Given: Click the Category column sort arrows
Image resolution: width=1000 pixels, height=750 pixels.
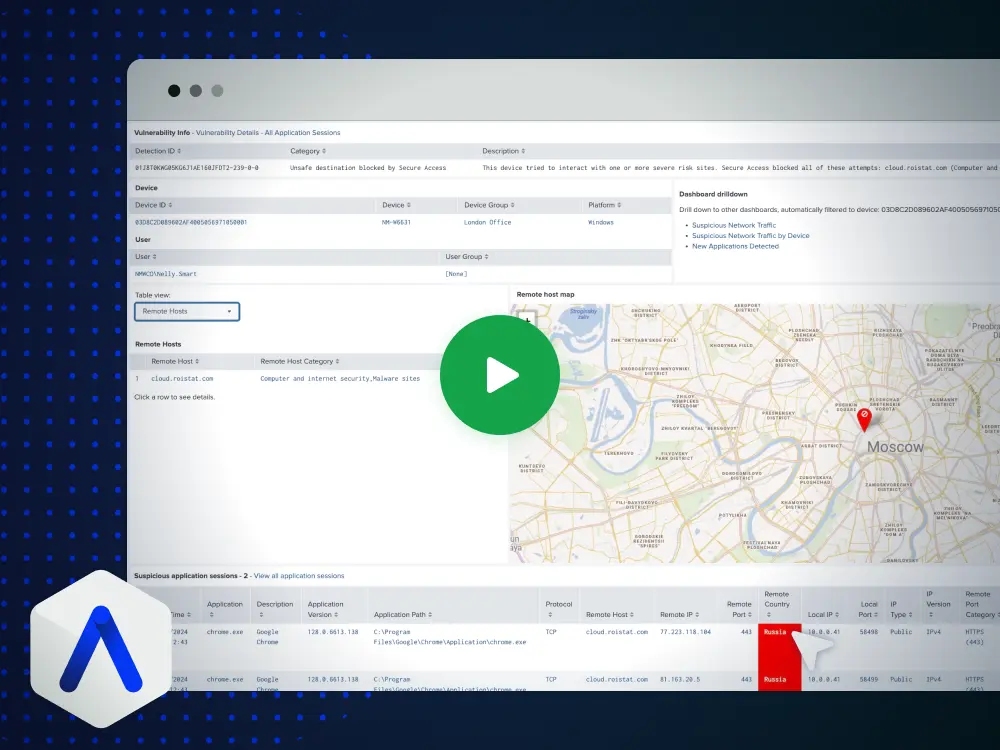Looking at the screenshot, I should point(324,151).
